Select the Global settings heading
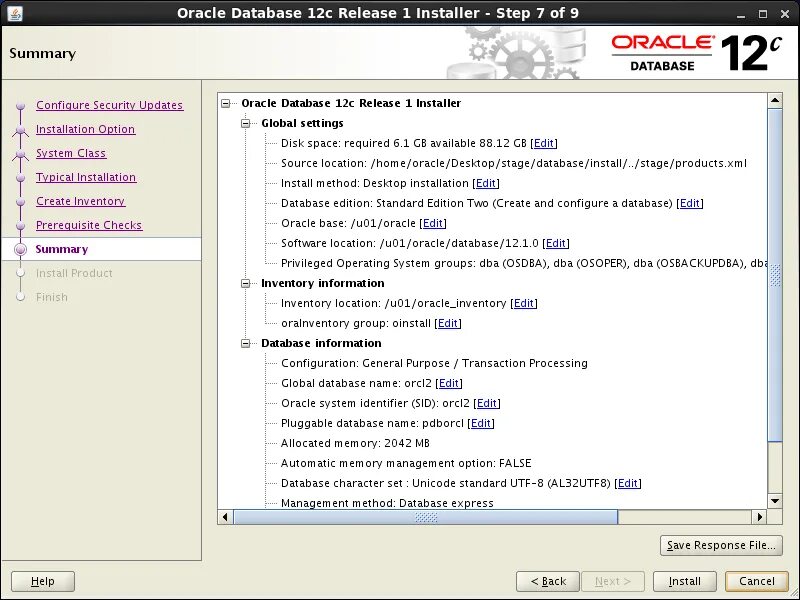The image size is (800, 600). coord(302,123)
